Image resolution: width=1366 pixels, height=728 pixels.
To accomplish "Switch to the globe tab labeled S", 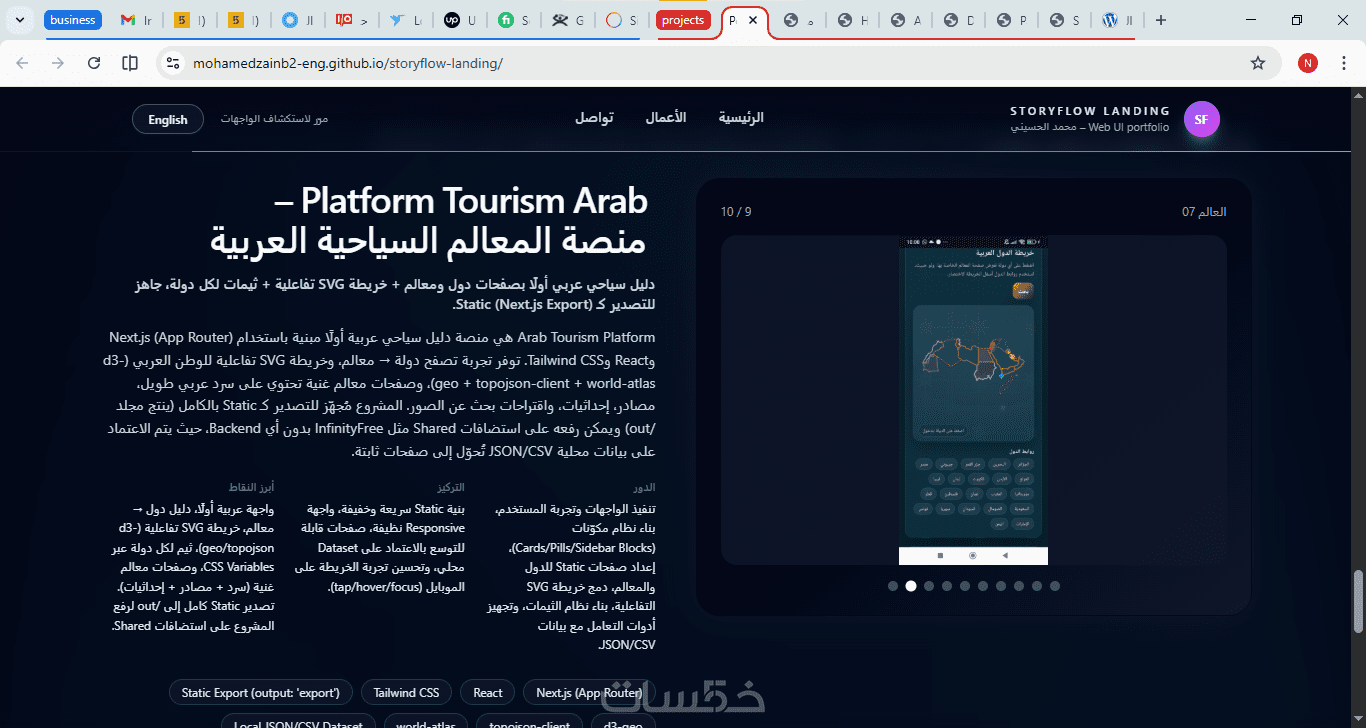I will [1064, 20].
